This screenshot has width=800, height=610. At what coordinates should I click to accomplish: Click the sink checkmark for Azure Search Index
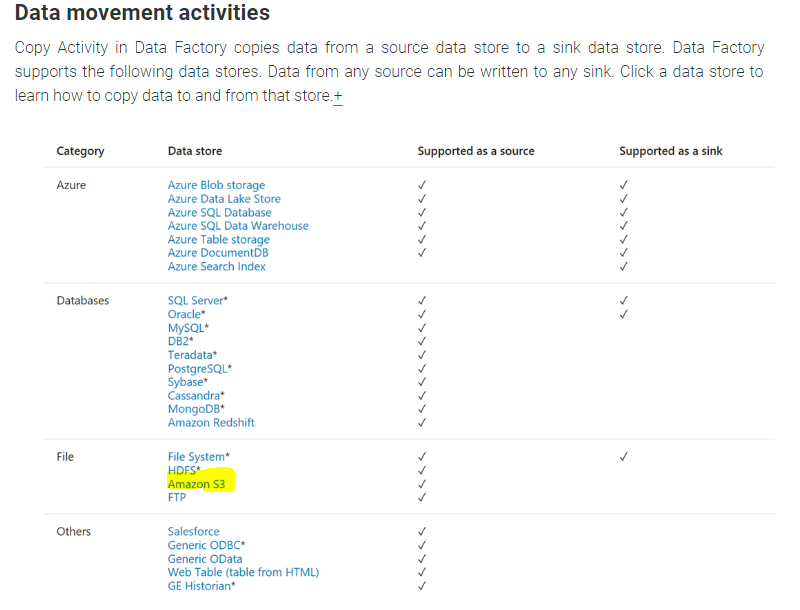[x=623, y=266]
